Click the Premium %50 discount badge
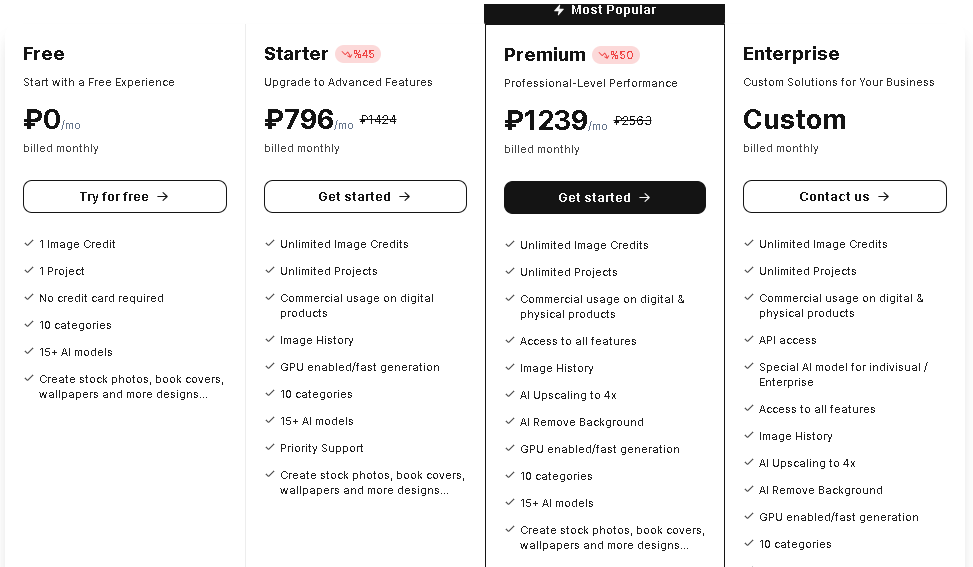973x567 pixels. (x=616, y=55)
